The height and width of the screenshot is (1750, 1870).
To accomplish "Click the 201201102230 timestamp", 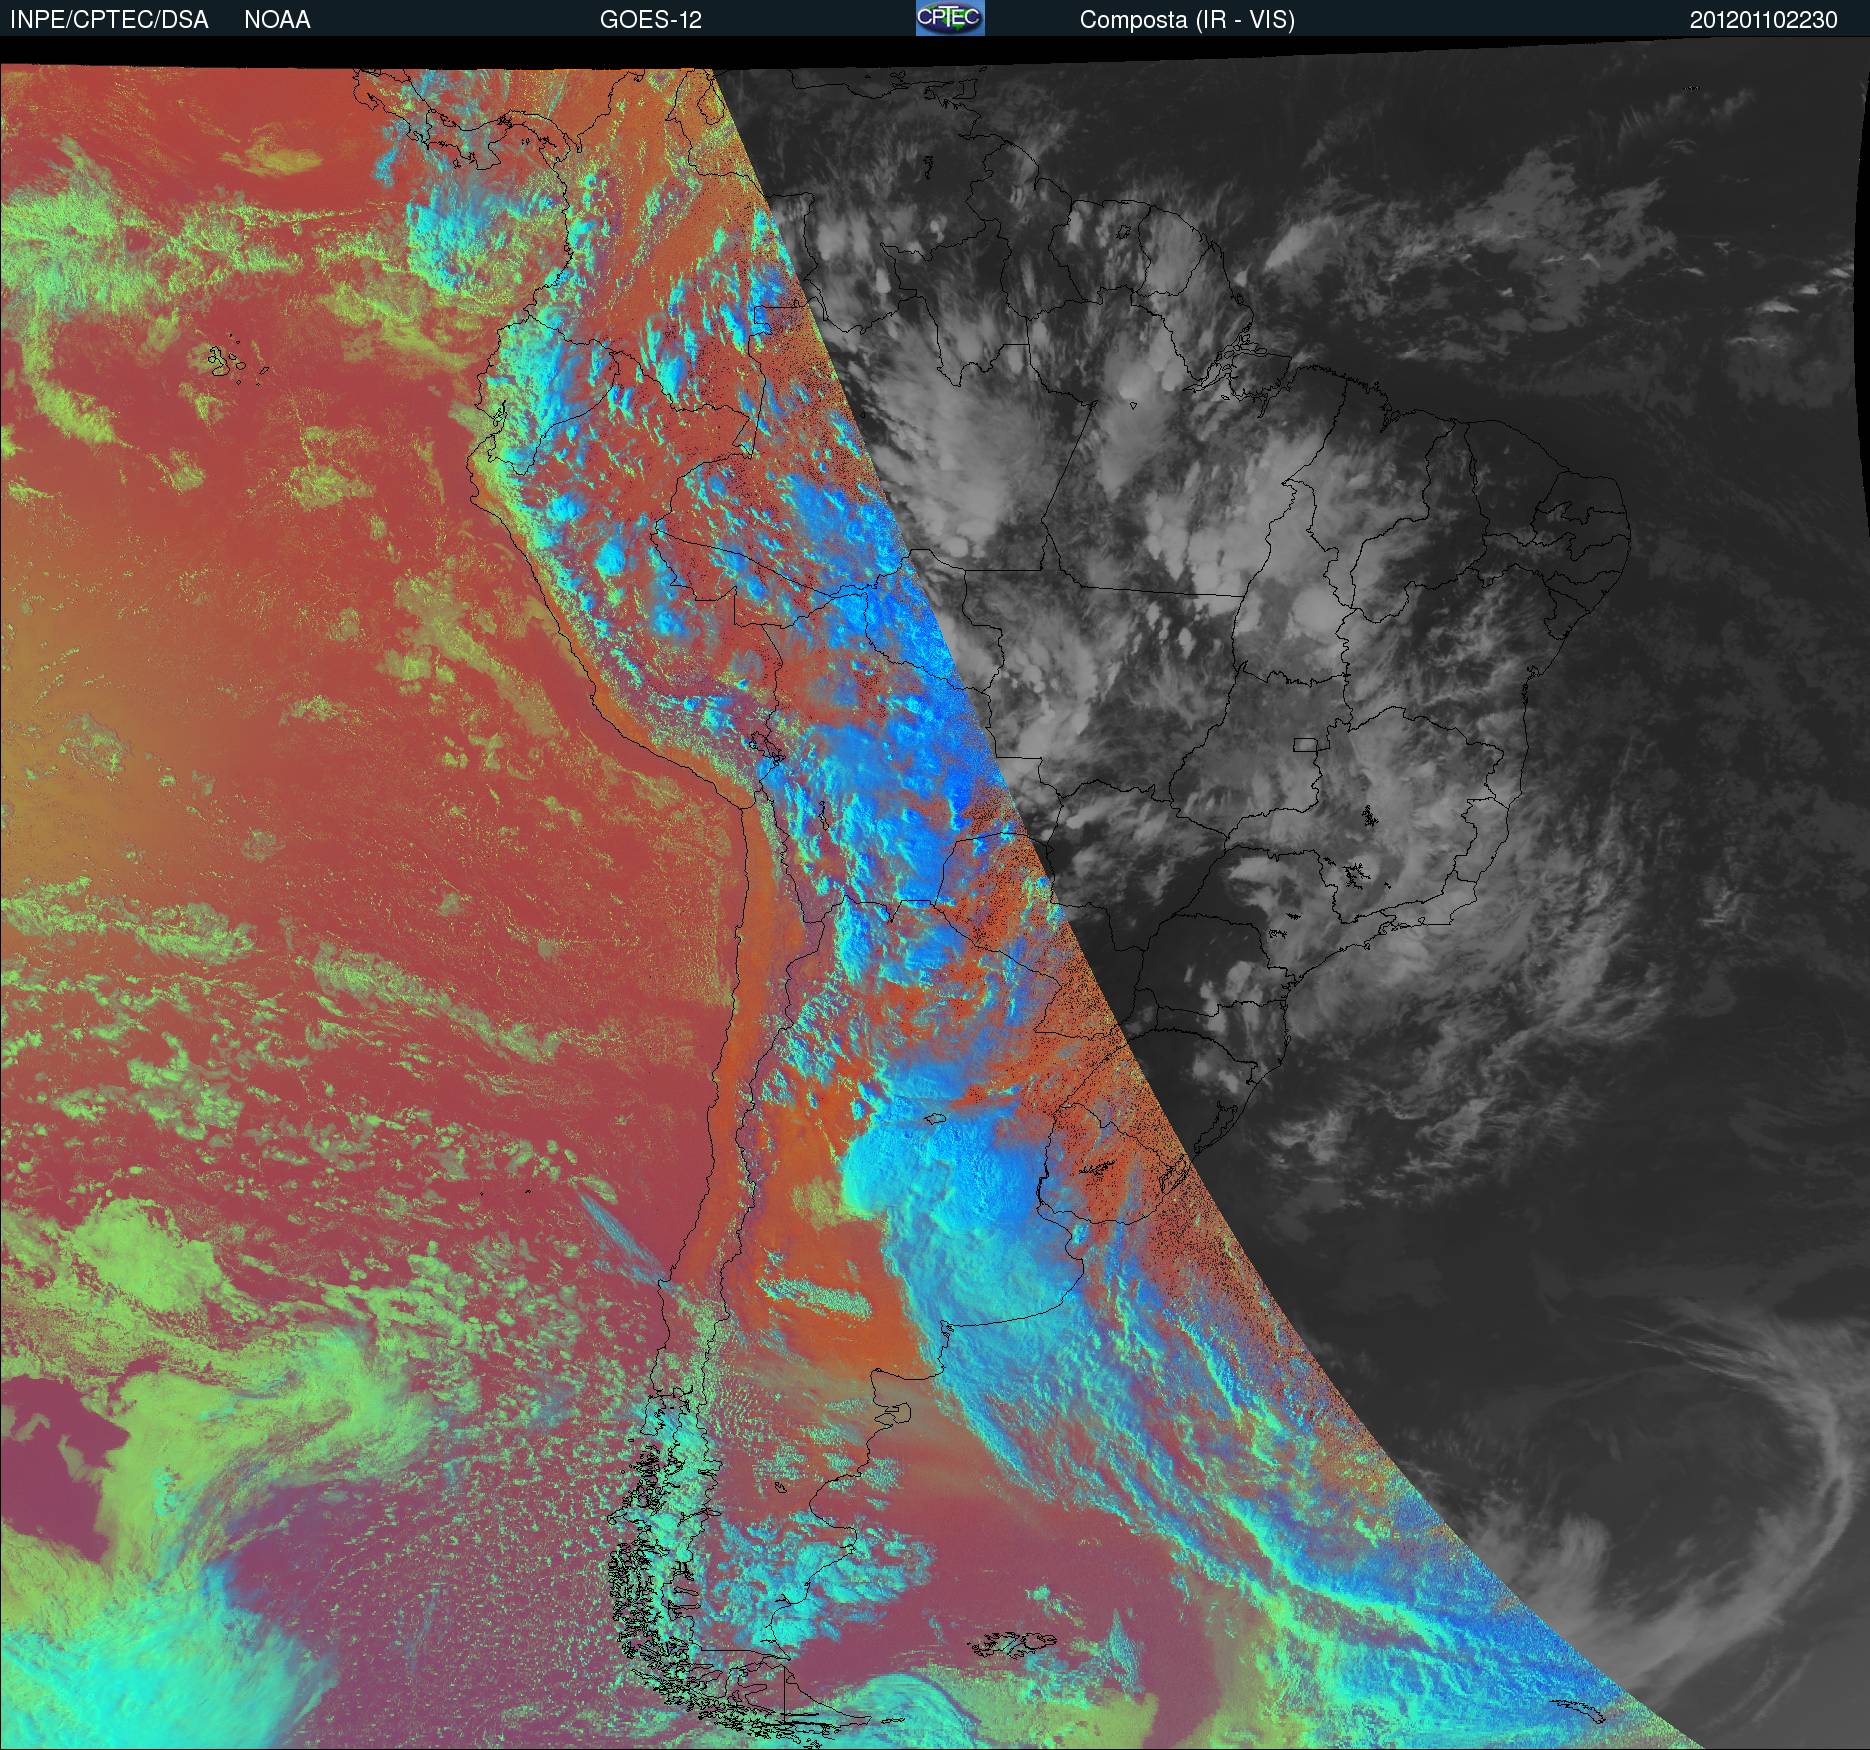I will point(1764,20).
